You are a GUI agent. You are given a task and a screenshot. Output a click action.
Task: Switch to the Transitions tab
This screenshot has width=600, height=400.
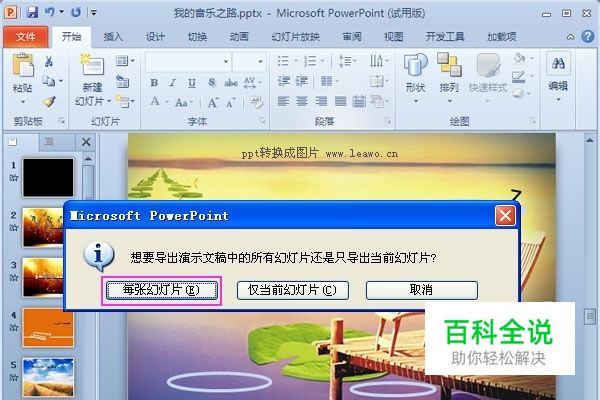pos(197,37)
